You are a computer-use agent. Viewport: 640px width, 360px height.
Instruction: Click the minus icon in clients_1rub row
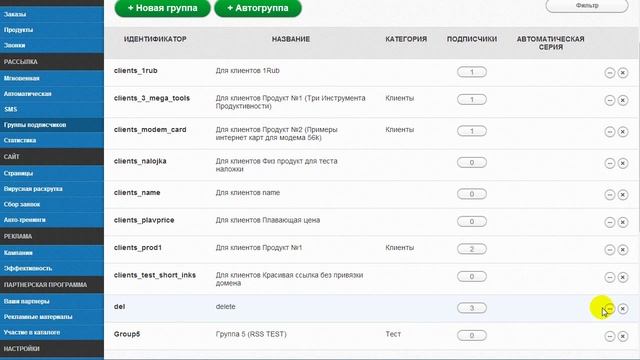[x=610, y=73]
